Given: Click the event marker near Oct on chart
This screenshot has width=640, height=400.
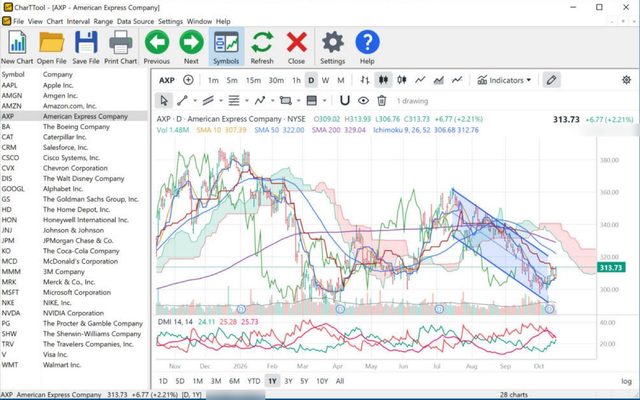Looking at the screenshot, I should 549,309.
